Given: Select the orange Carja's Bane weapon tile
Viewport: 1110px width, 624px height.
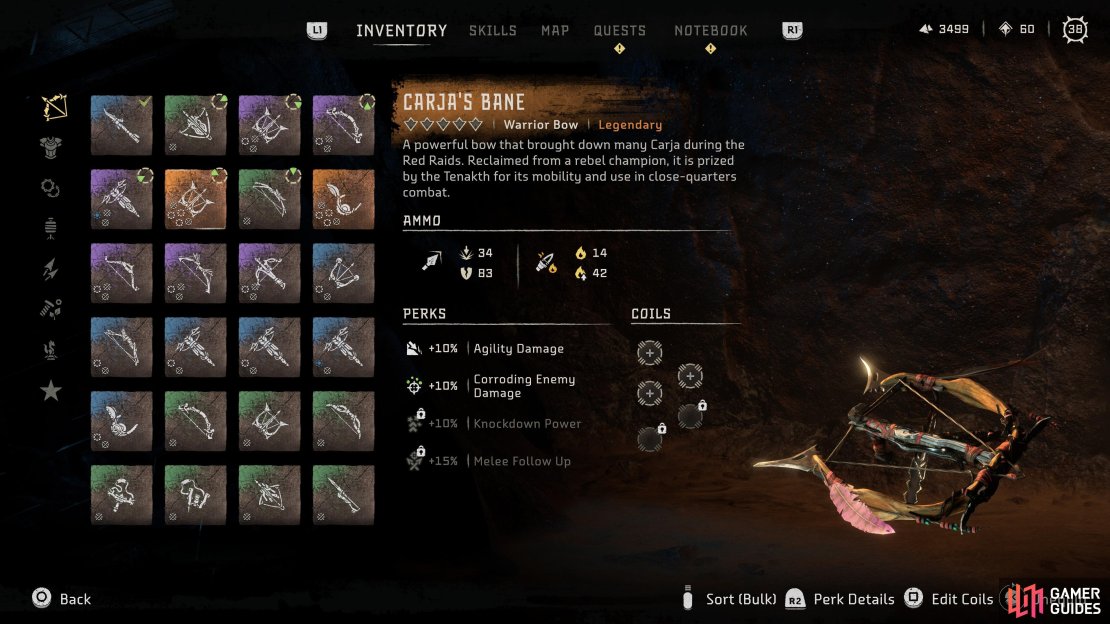Looking at the screenshot, I should pyautogui.click(x=195, y=199).
